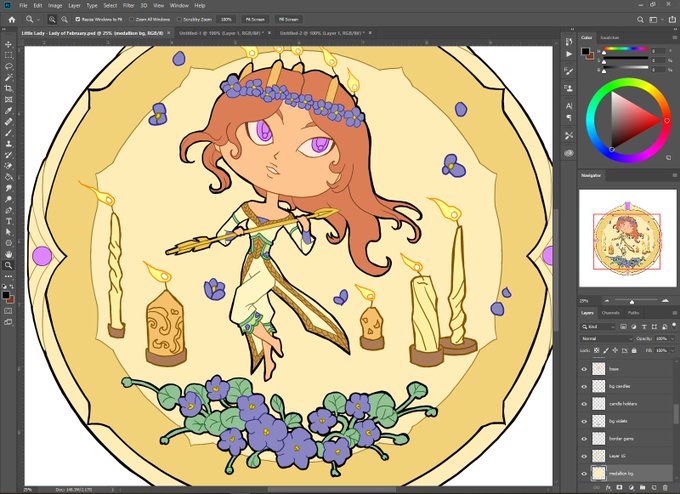Open the layer blend mode Normal dropdown
680x494 pixels.
click(606, 339)
